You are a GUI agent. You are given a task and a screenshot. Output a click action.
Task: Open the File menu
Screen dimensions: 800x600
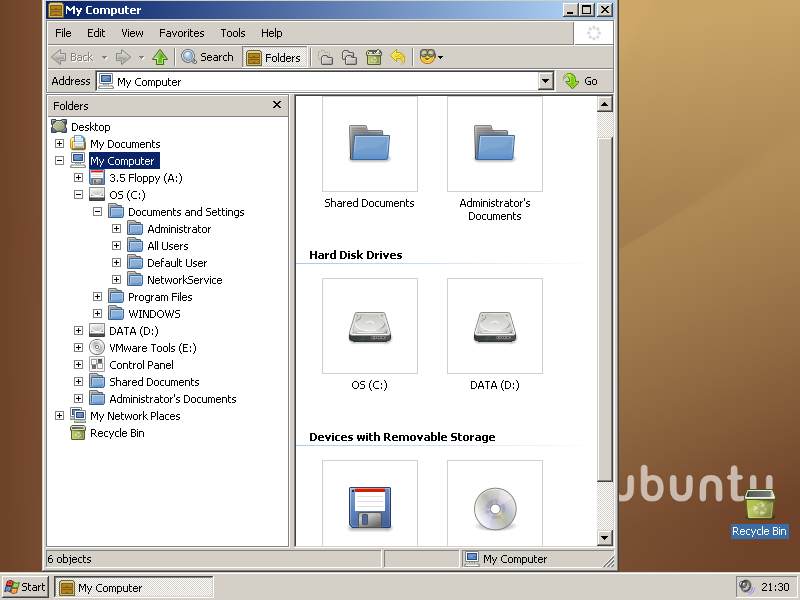tap(63, 33)
